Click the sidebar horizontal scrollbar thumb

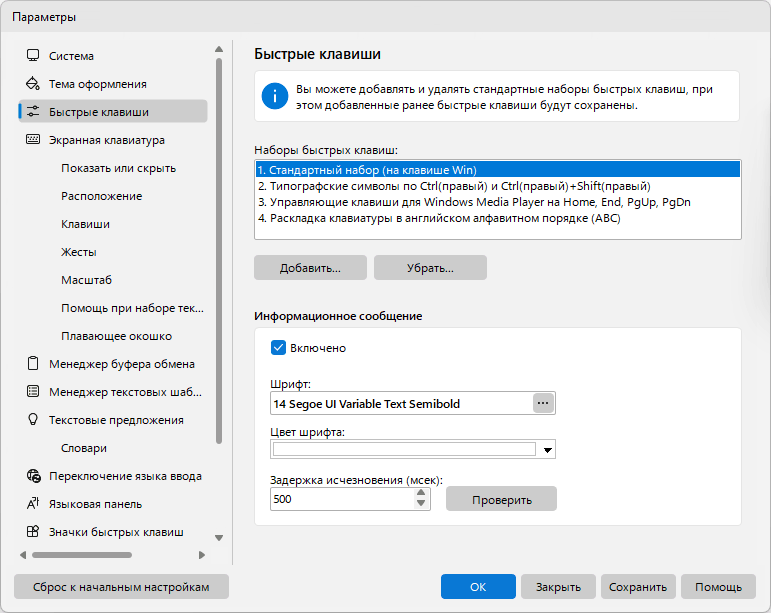pyautogui.click(x=82, y=555)
